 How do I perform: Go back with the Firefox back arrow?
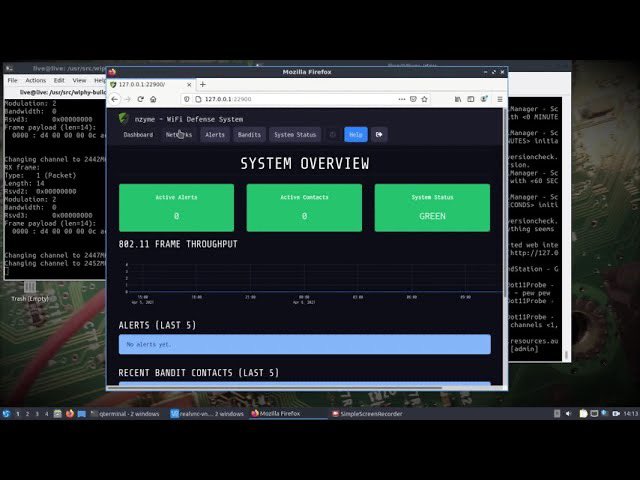tap(115, 99)
